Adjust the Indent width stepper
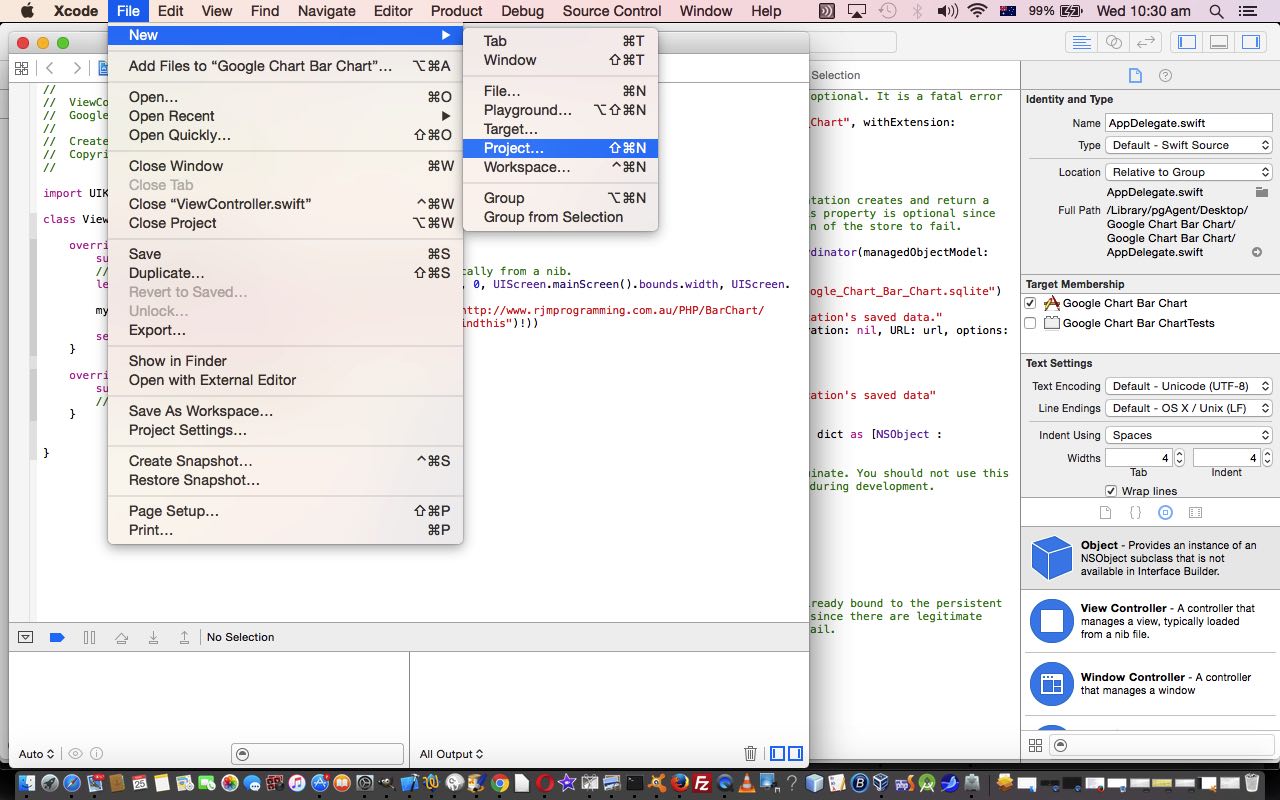 (x=1267, y=458)
